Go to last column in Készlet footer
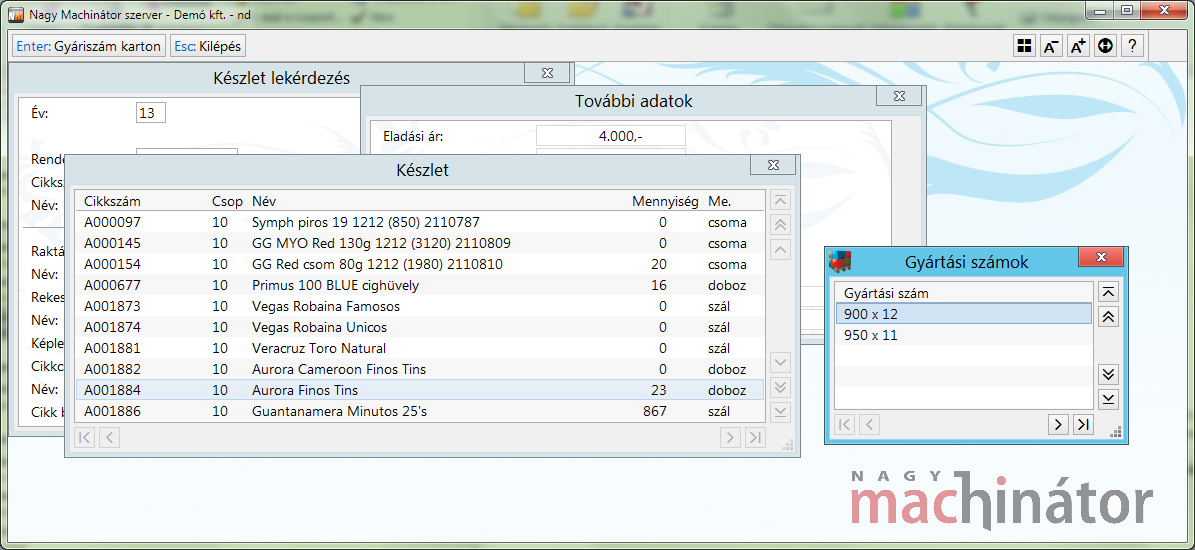 coord(755,437)
